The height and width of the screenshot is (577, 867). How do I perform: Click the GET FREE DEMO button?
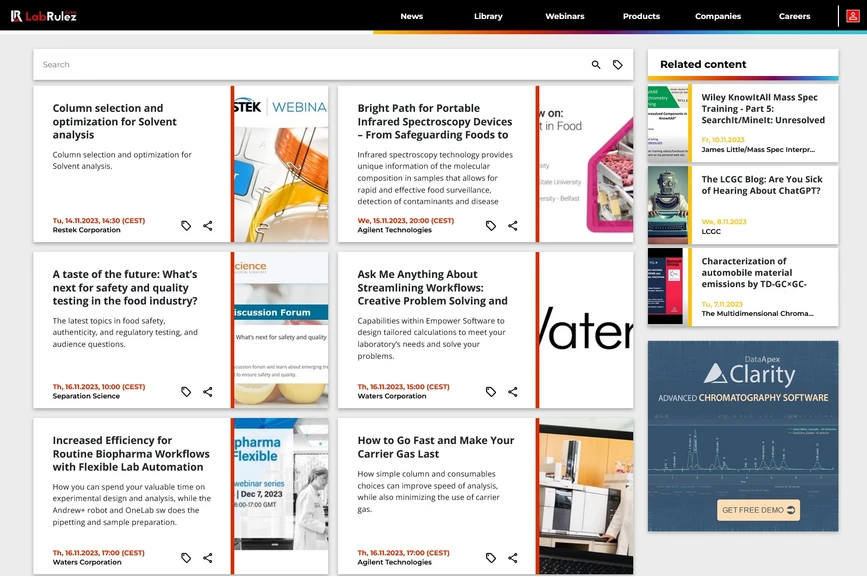click(758, 510)
